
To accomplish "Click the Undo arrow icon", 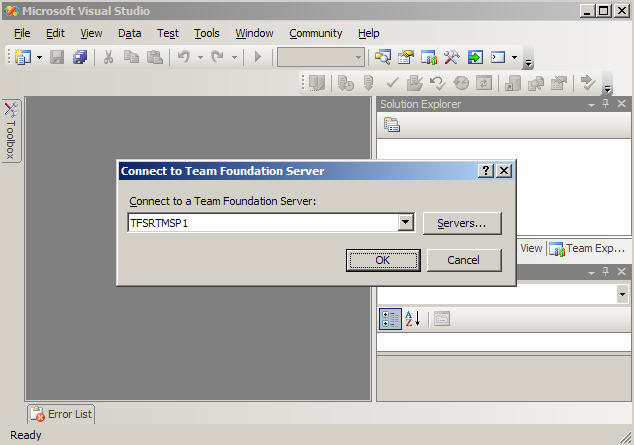I will (184, 57).
